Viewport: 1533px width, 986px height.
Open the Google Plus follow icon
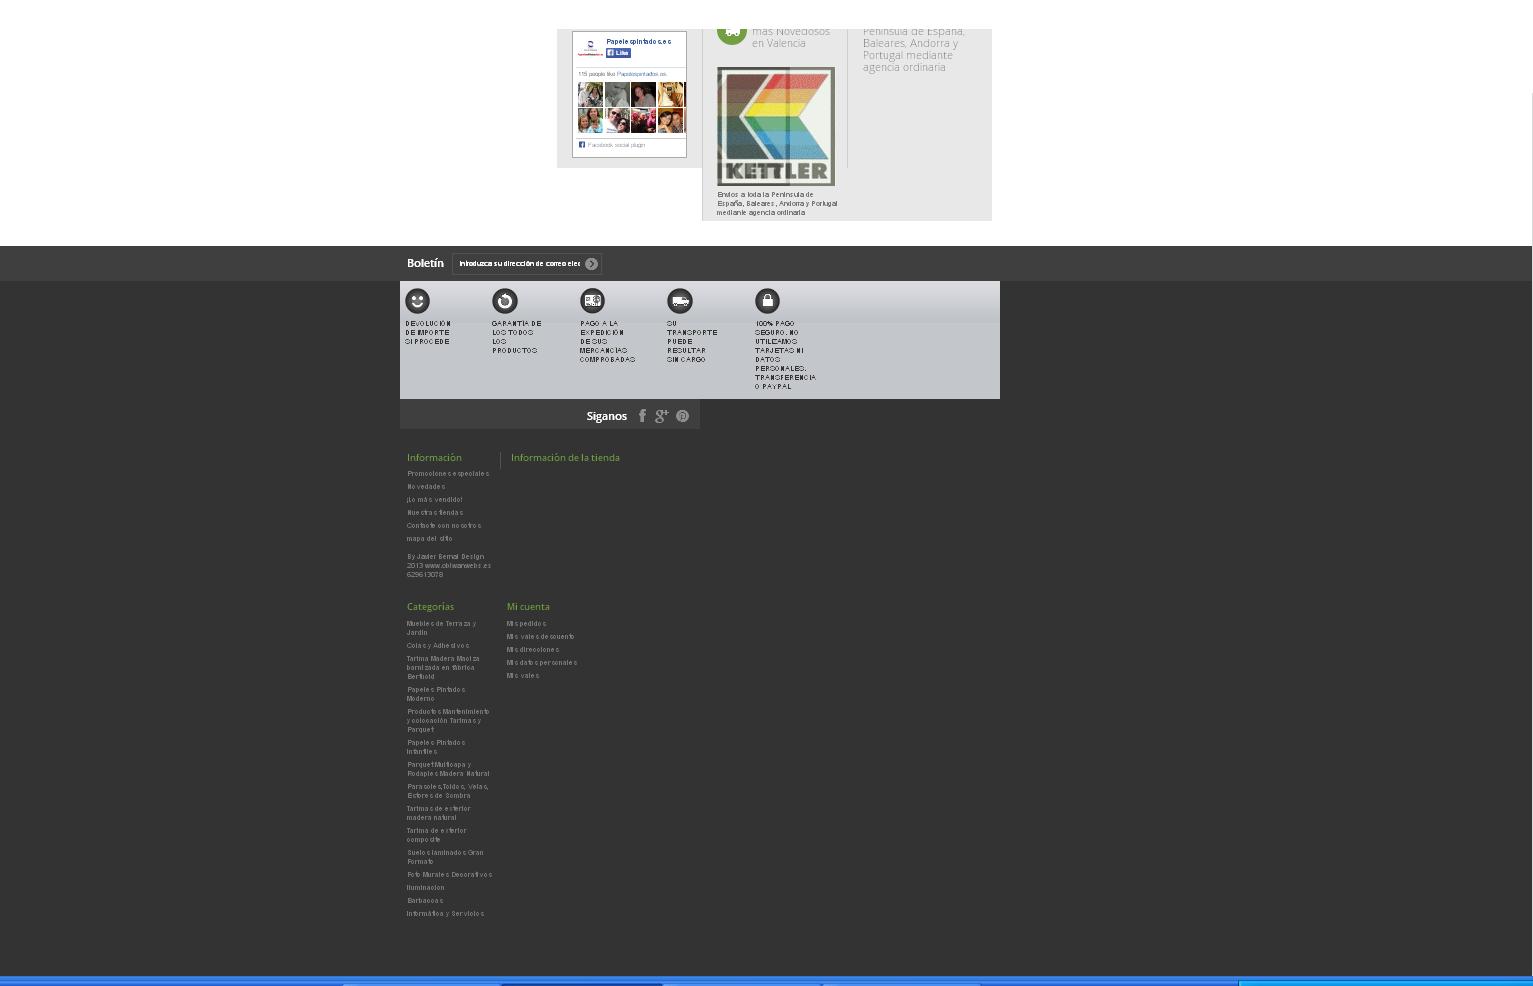coord(661,416)
